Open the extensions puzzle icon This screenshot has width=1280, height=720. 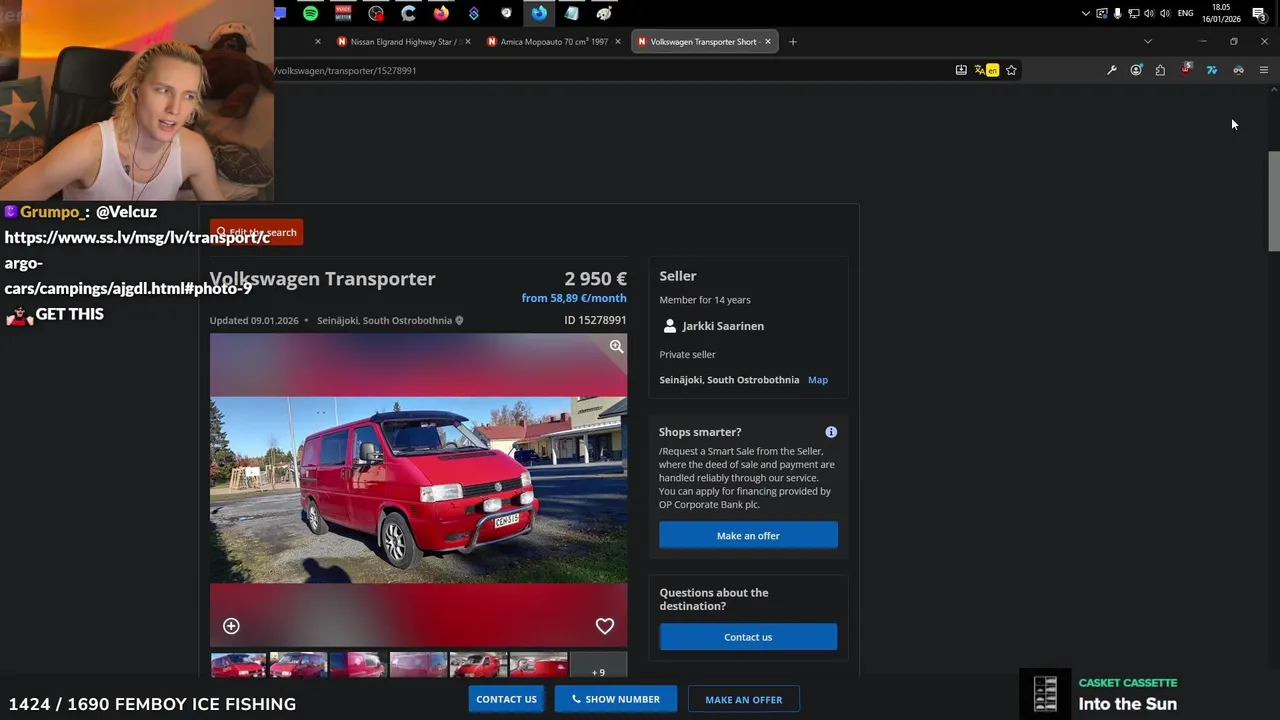[x=1160, y=70]
